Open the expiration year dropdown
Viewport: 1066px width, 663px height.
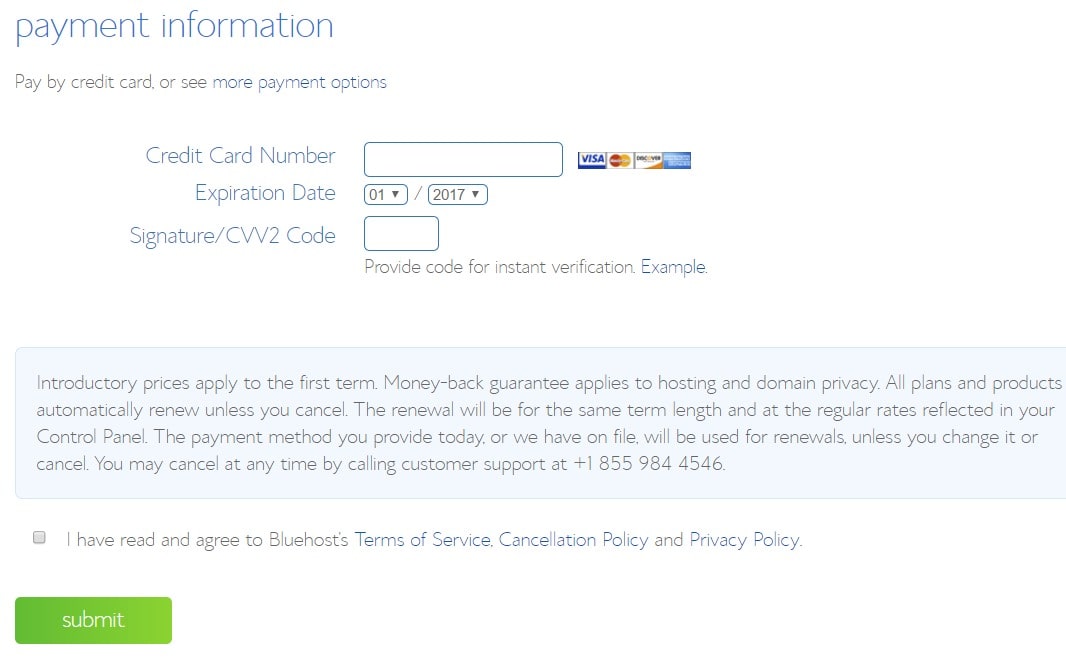point(457,195)
